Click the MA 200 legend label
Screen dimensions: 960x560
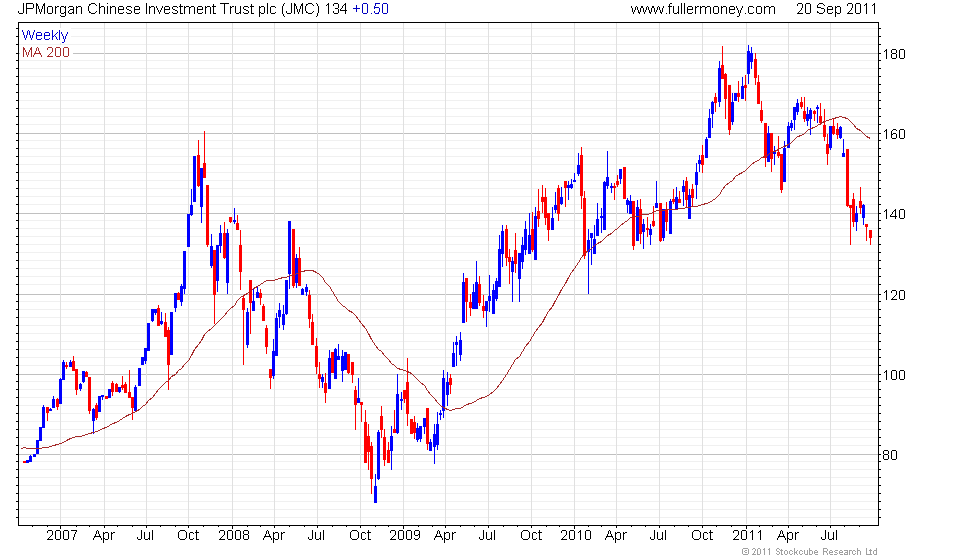(46, 53)
